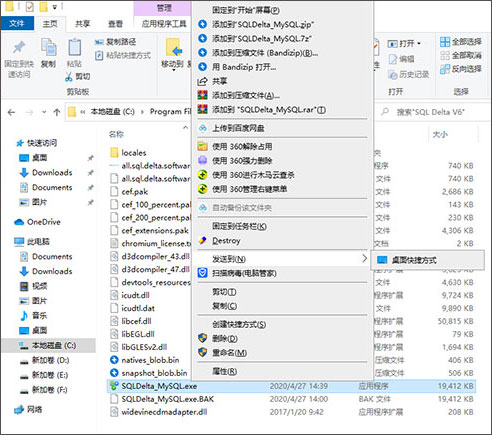
Task: Select 视频 under This PC
Action: (x=33, y=286)
